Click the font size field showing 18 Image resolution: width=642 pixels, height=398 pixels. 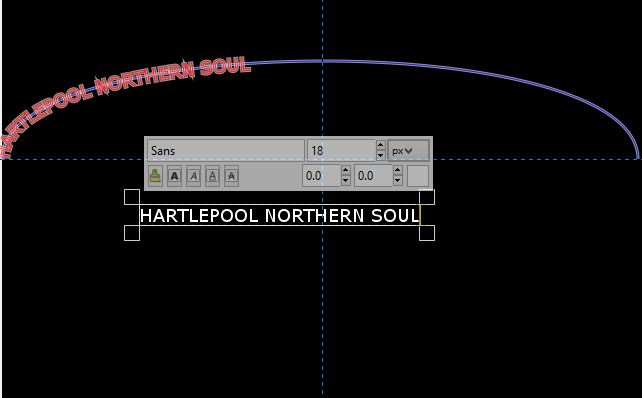click(x=341, y=151)
